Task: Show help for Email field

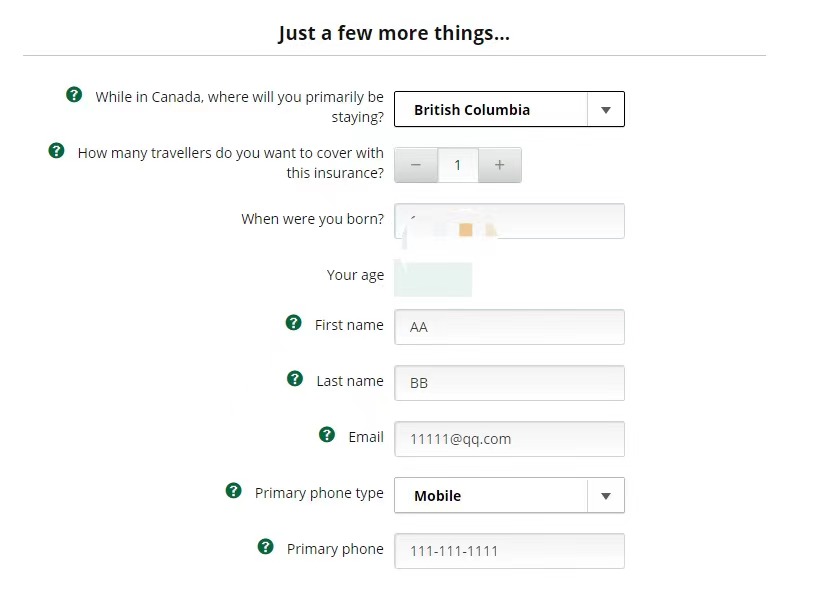Action: tap(327, 435)
